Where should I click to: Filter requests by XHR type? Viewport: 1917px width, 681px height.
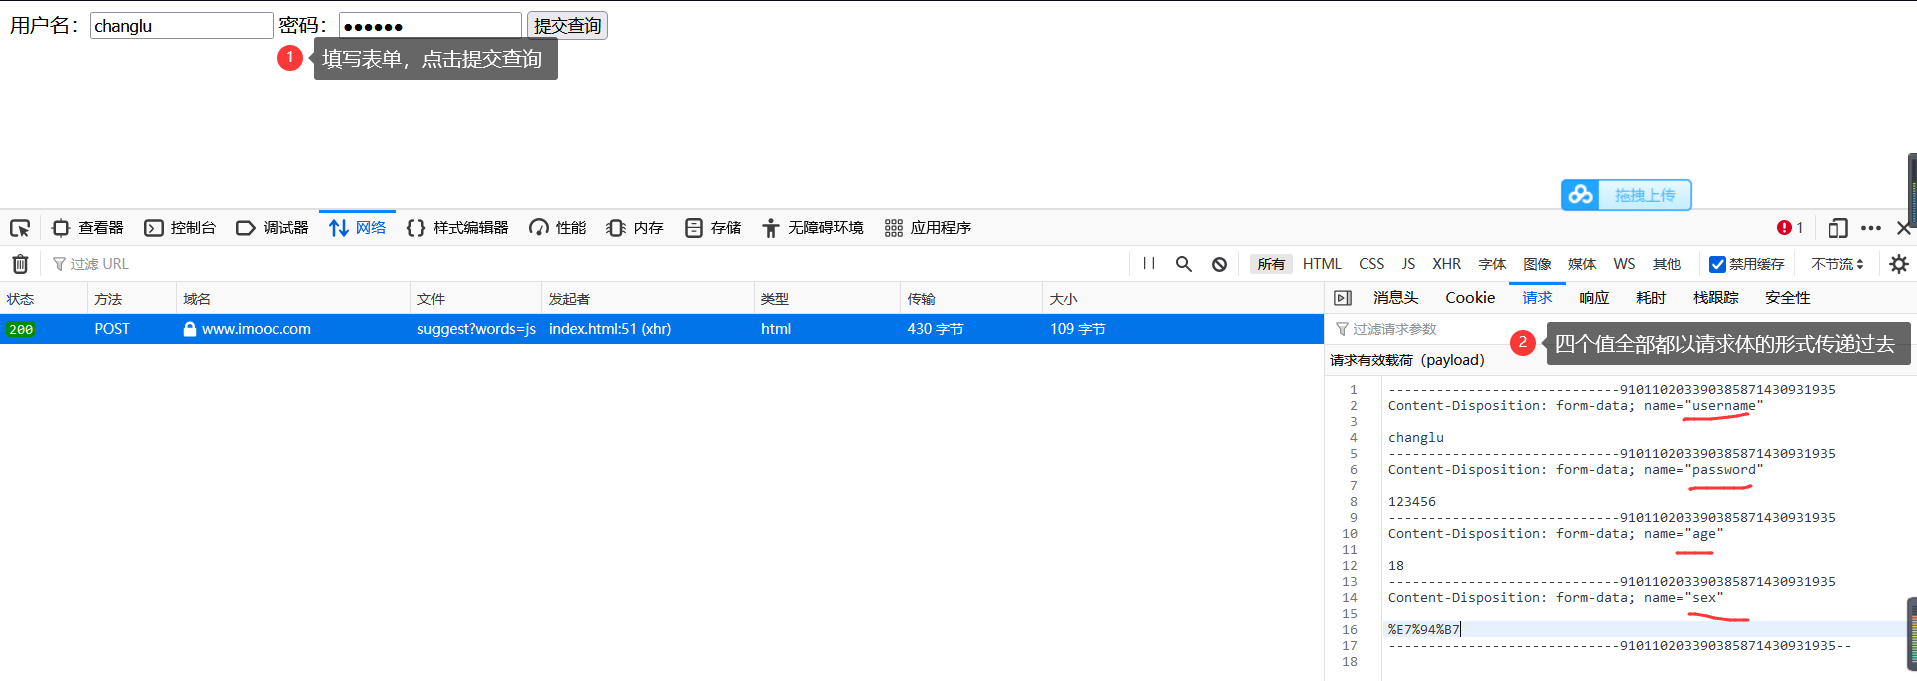[x=1446, y=264]
